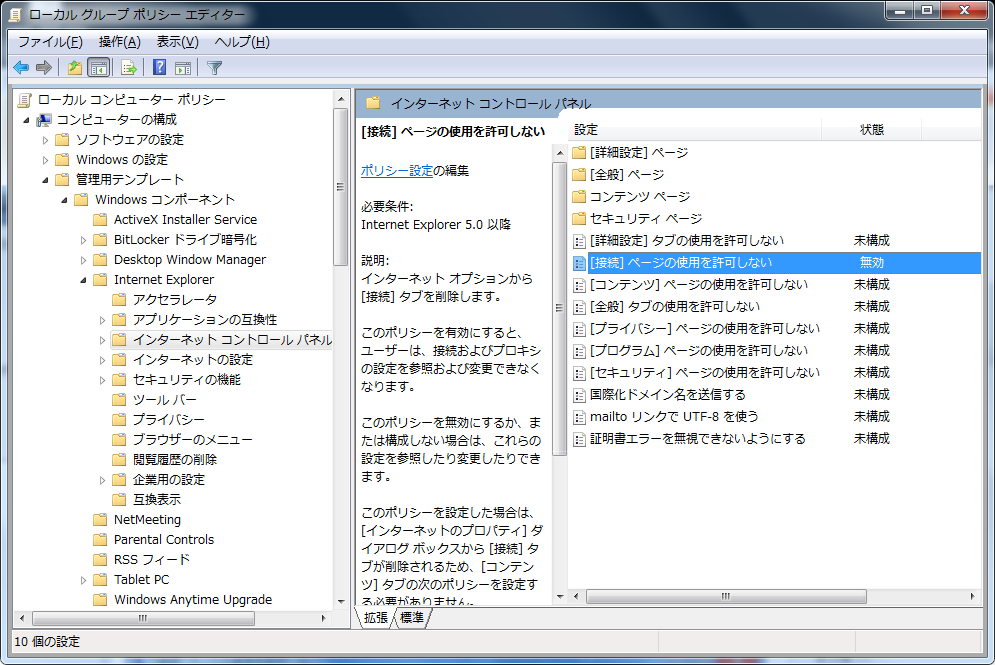
Task: Select the NetMeeting folder in the tree
Action: (x=147, y=519)
